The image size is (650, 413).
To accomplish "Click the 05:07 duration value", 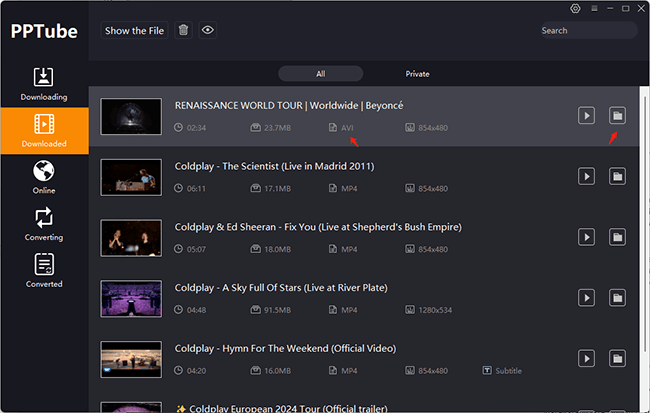I will click(x=196, y=249).
